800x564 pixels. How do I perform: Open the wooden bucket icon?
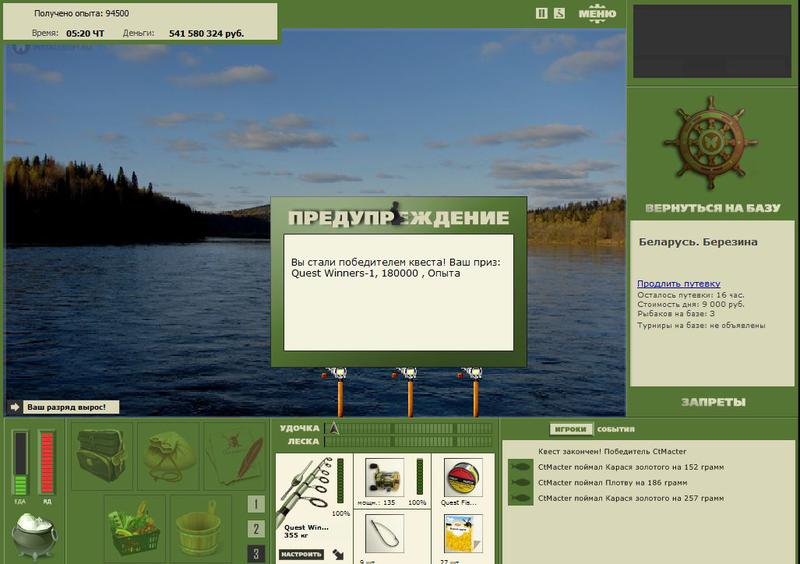click(x=199, y=529)
